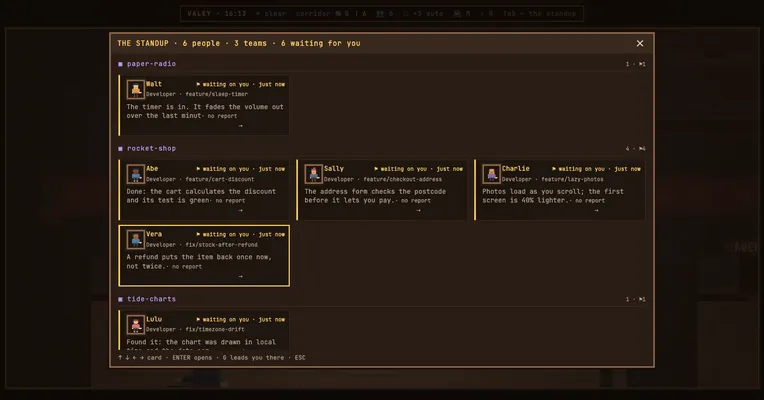Click 'no report' on Sally's card

[x=416, y=200]
